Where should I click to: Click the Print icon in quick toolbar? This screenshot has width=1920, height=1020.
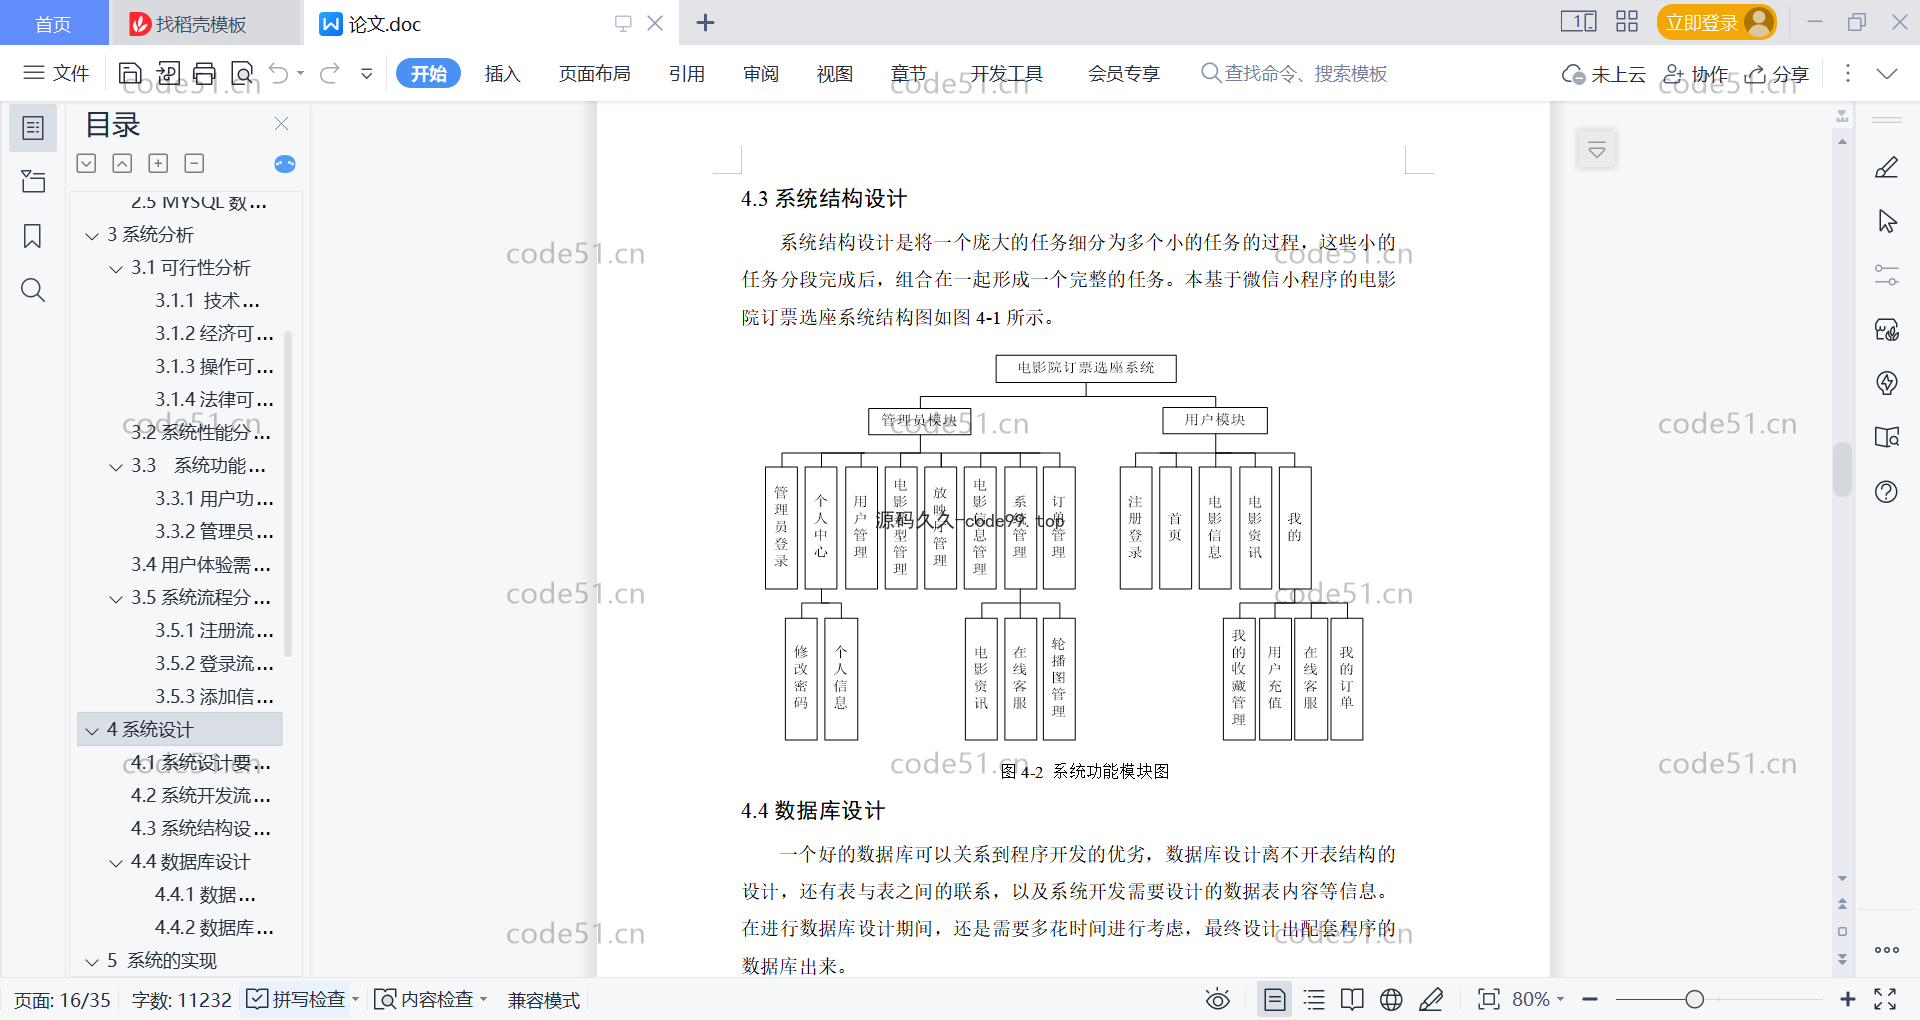point(205,73)
